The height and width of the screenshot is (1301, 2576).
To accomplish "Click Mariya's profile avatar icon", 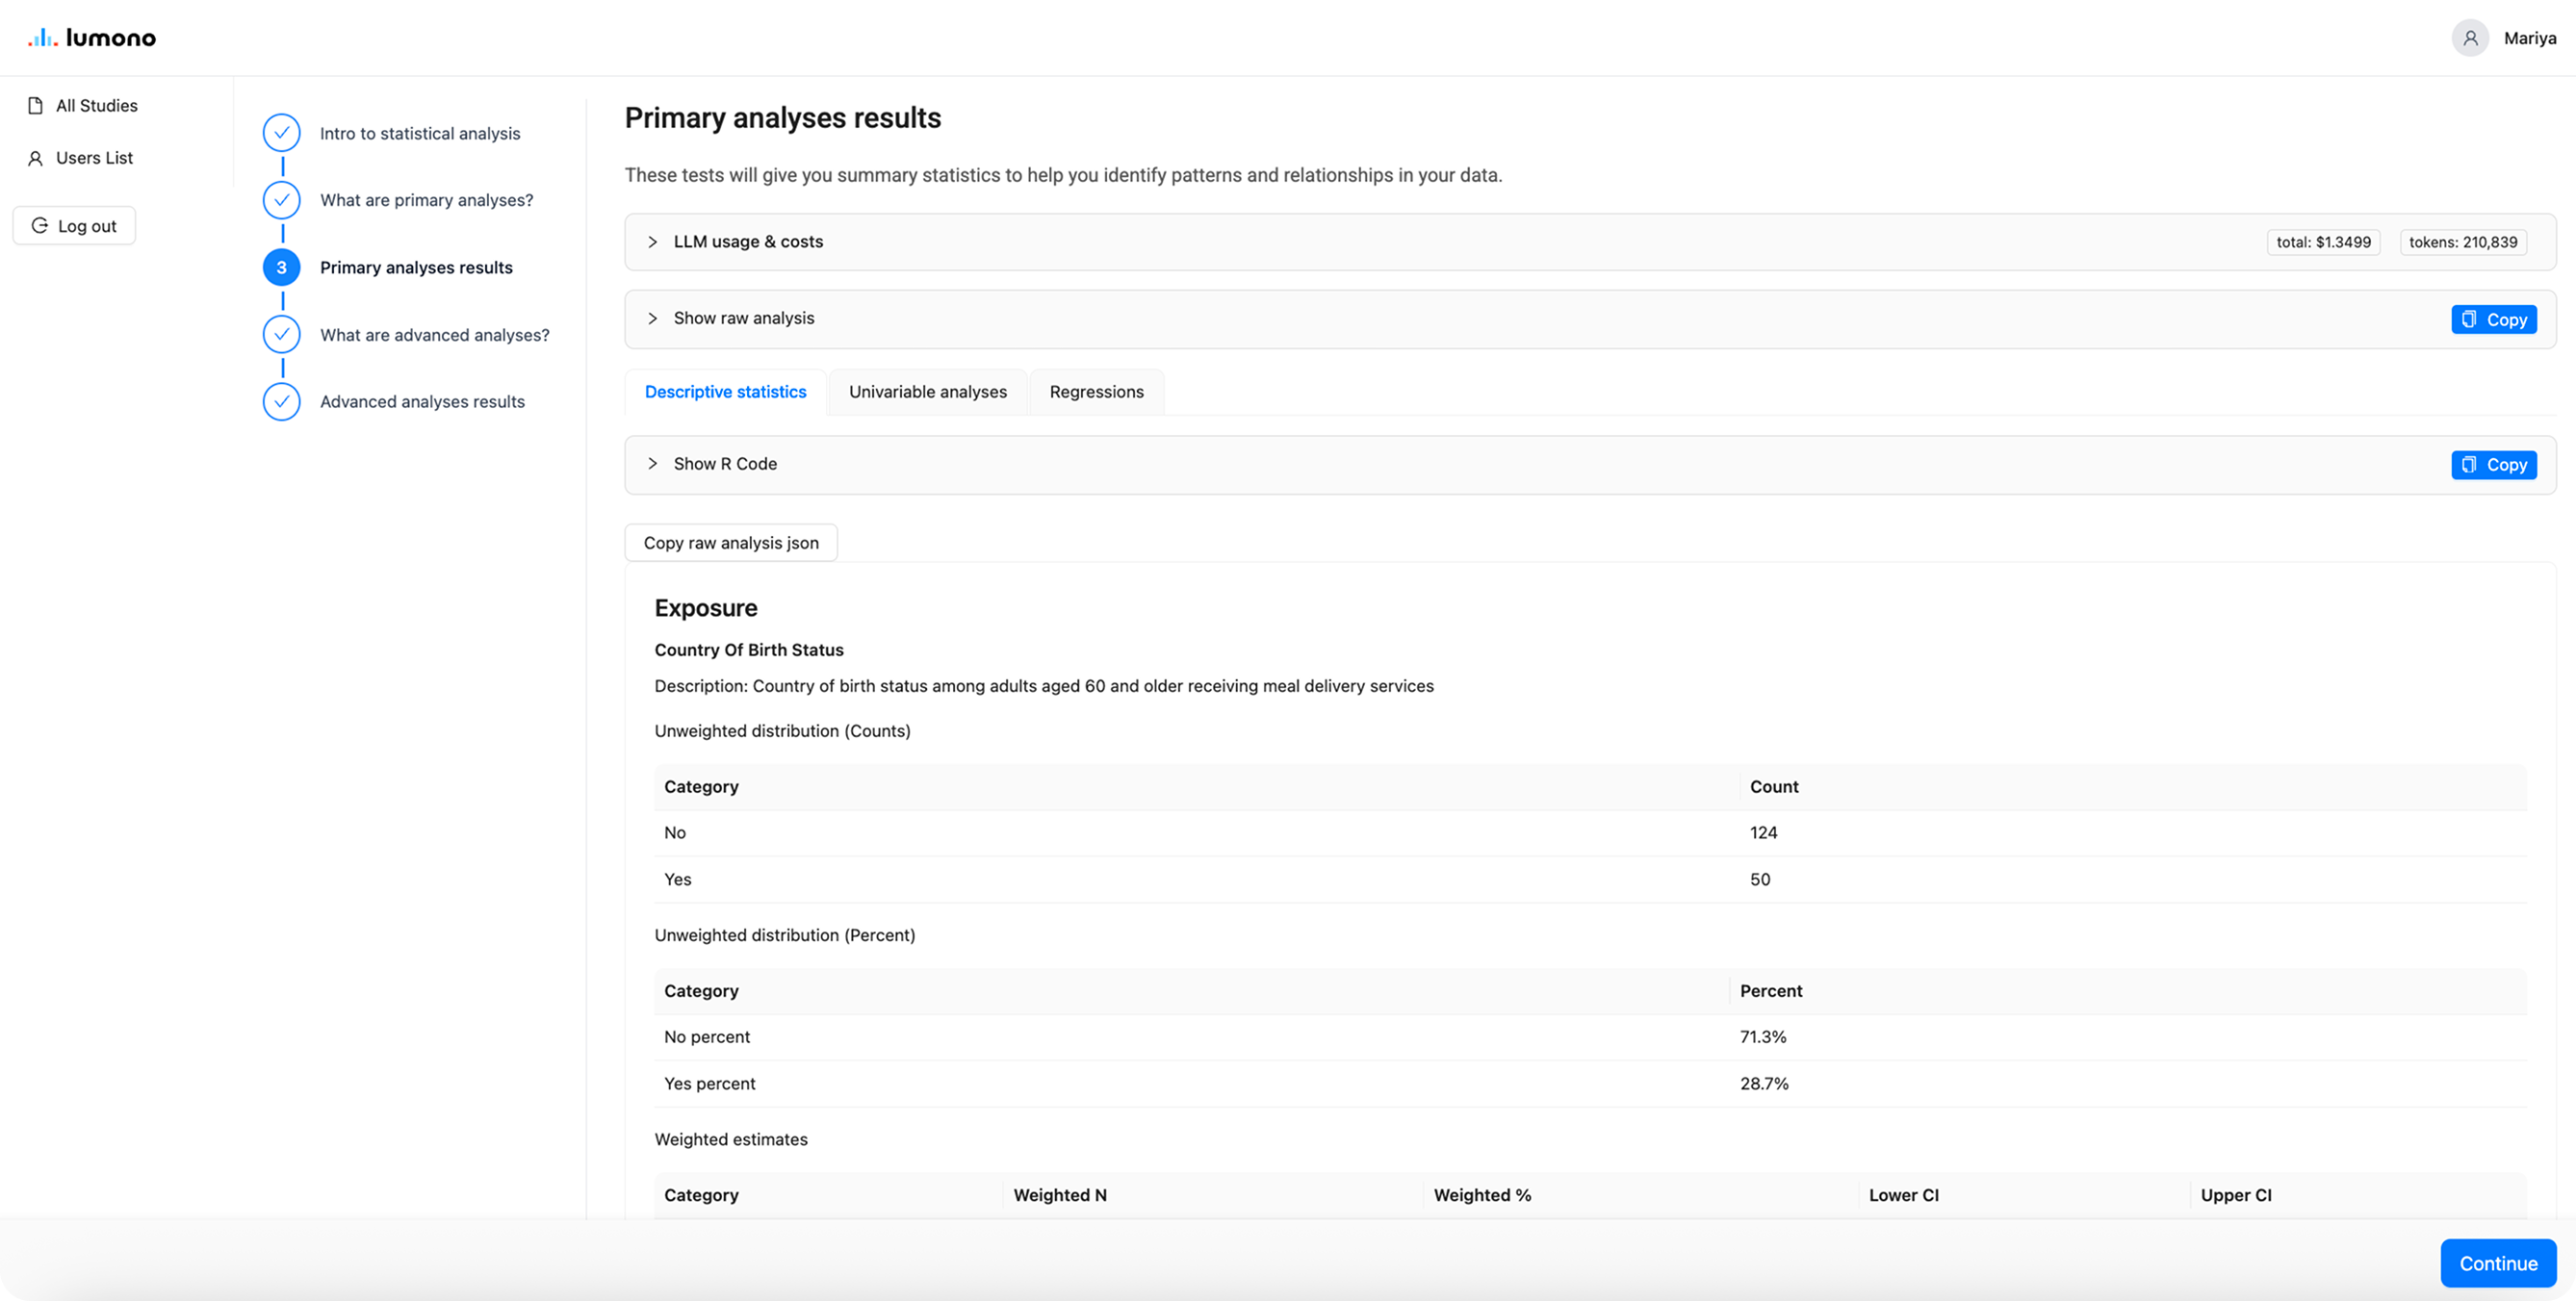I will pyautogui.click(x=2469, y=38).
